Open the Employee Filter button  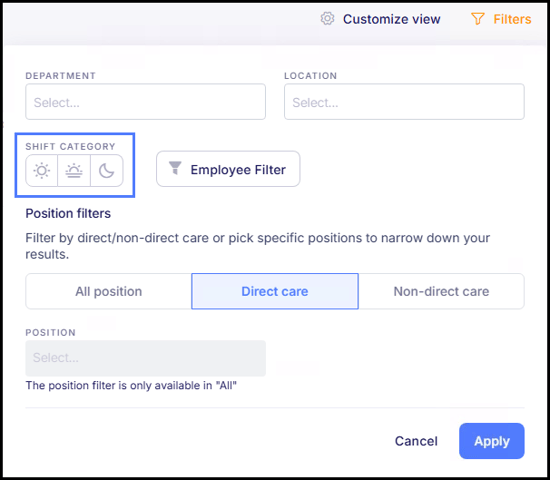[x=228, y=169]
